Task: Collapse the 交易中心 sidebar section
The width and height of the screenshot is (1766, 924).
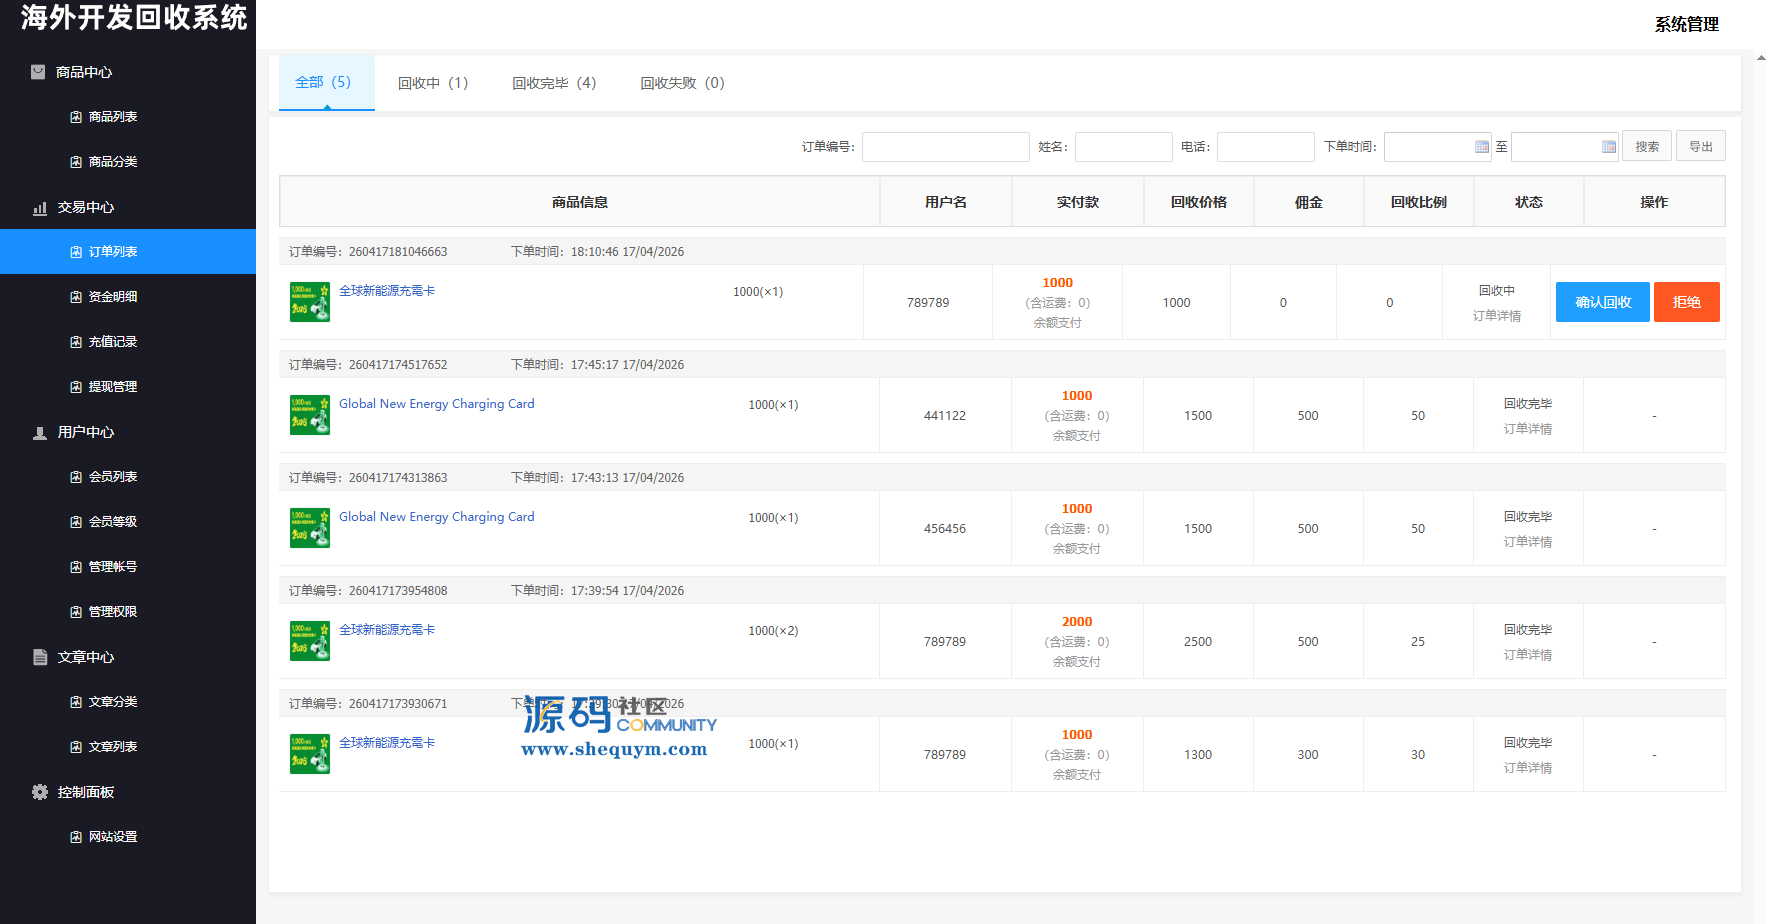Action: (x=86, y=207)
